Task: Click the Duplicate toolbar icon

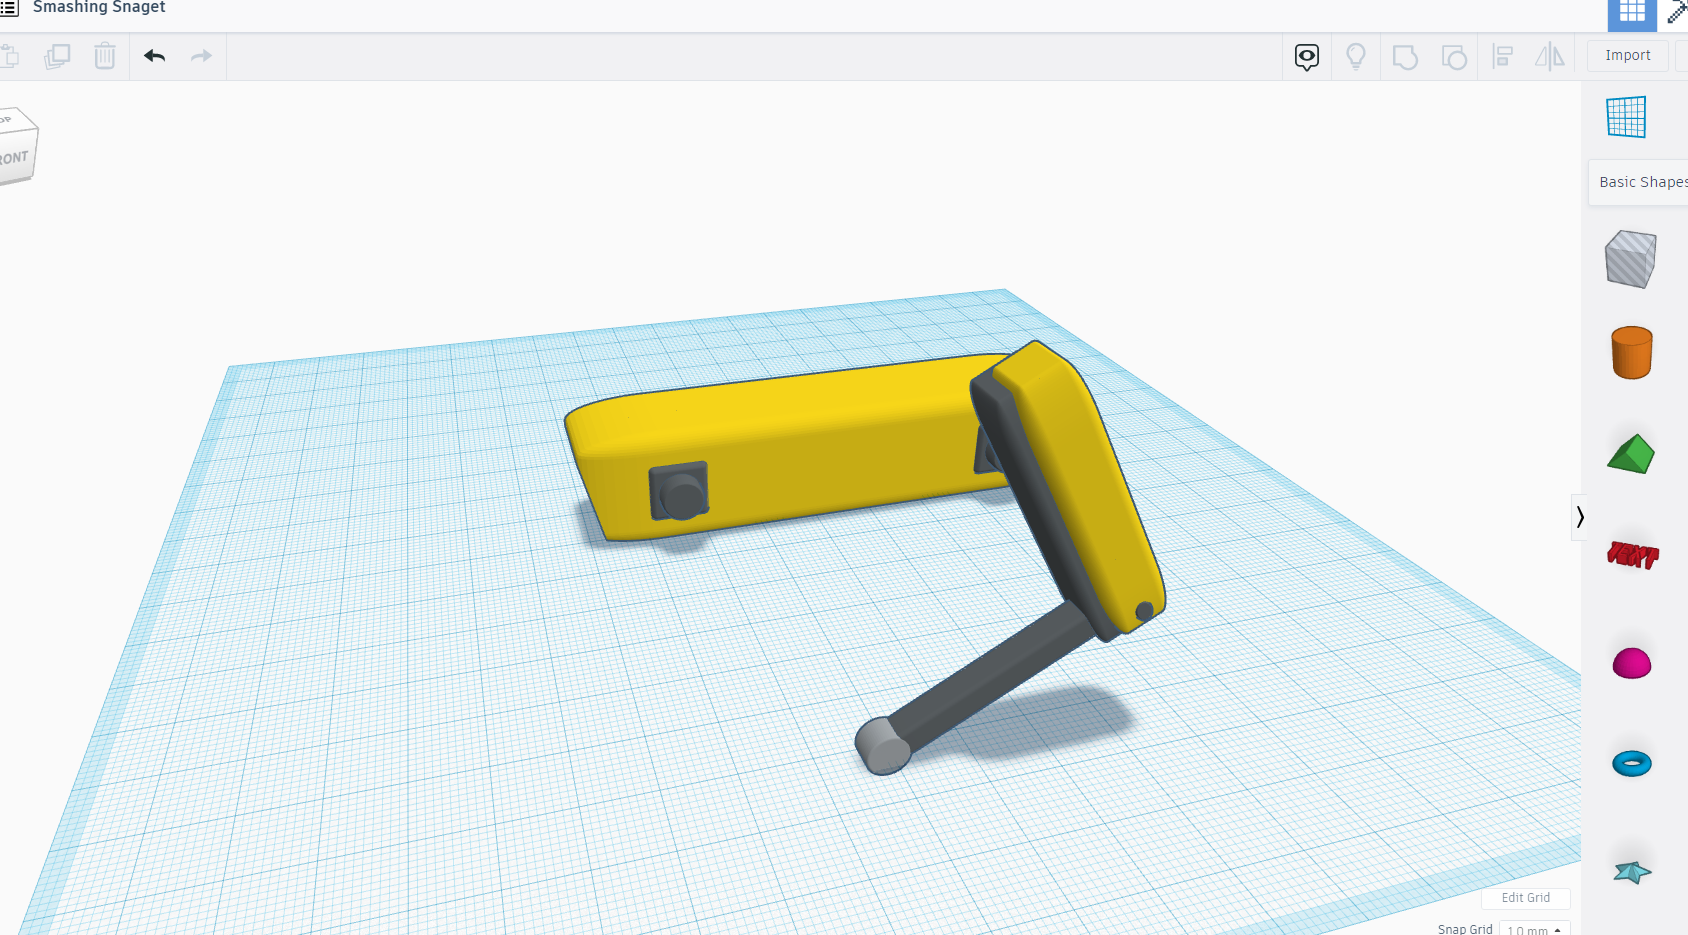Action: coord(57,56)
